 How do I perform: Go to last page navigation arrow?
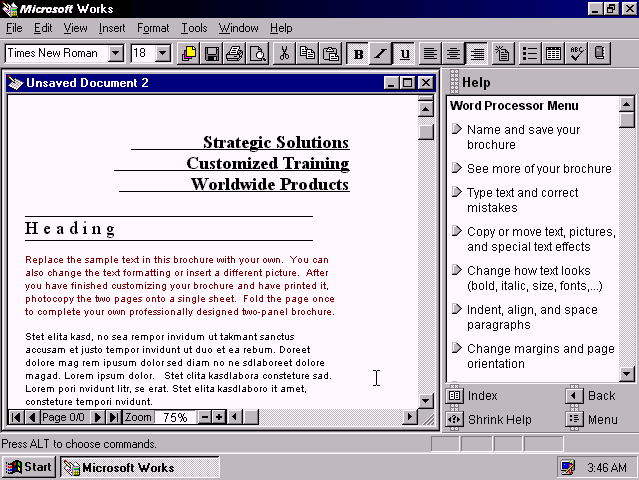[x=114, y=417]
